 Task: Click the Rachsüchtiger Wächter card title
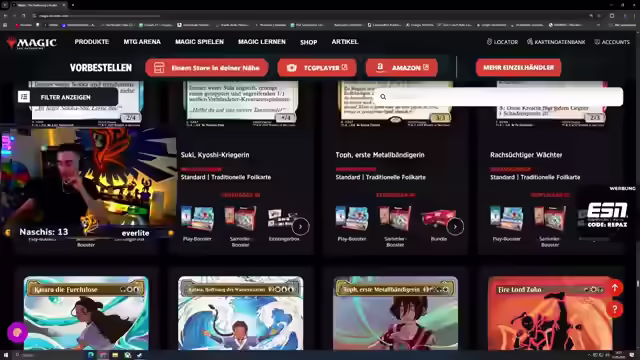pos(526,155)
